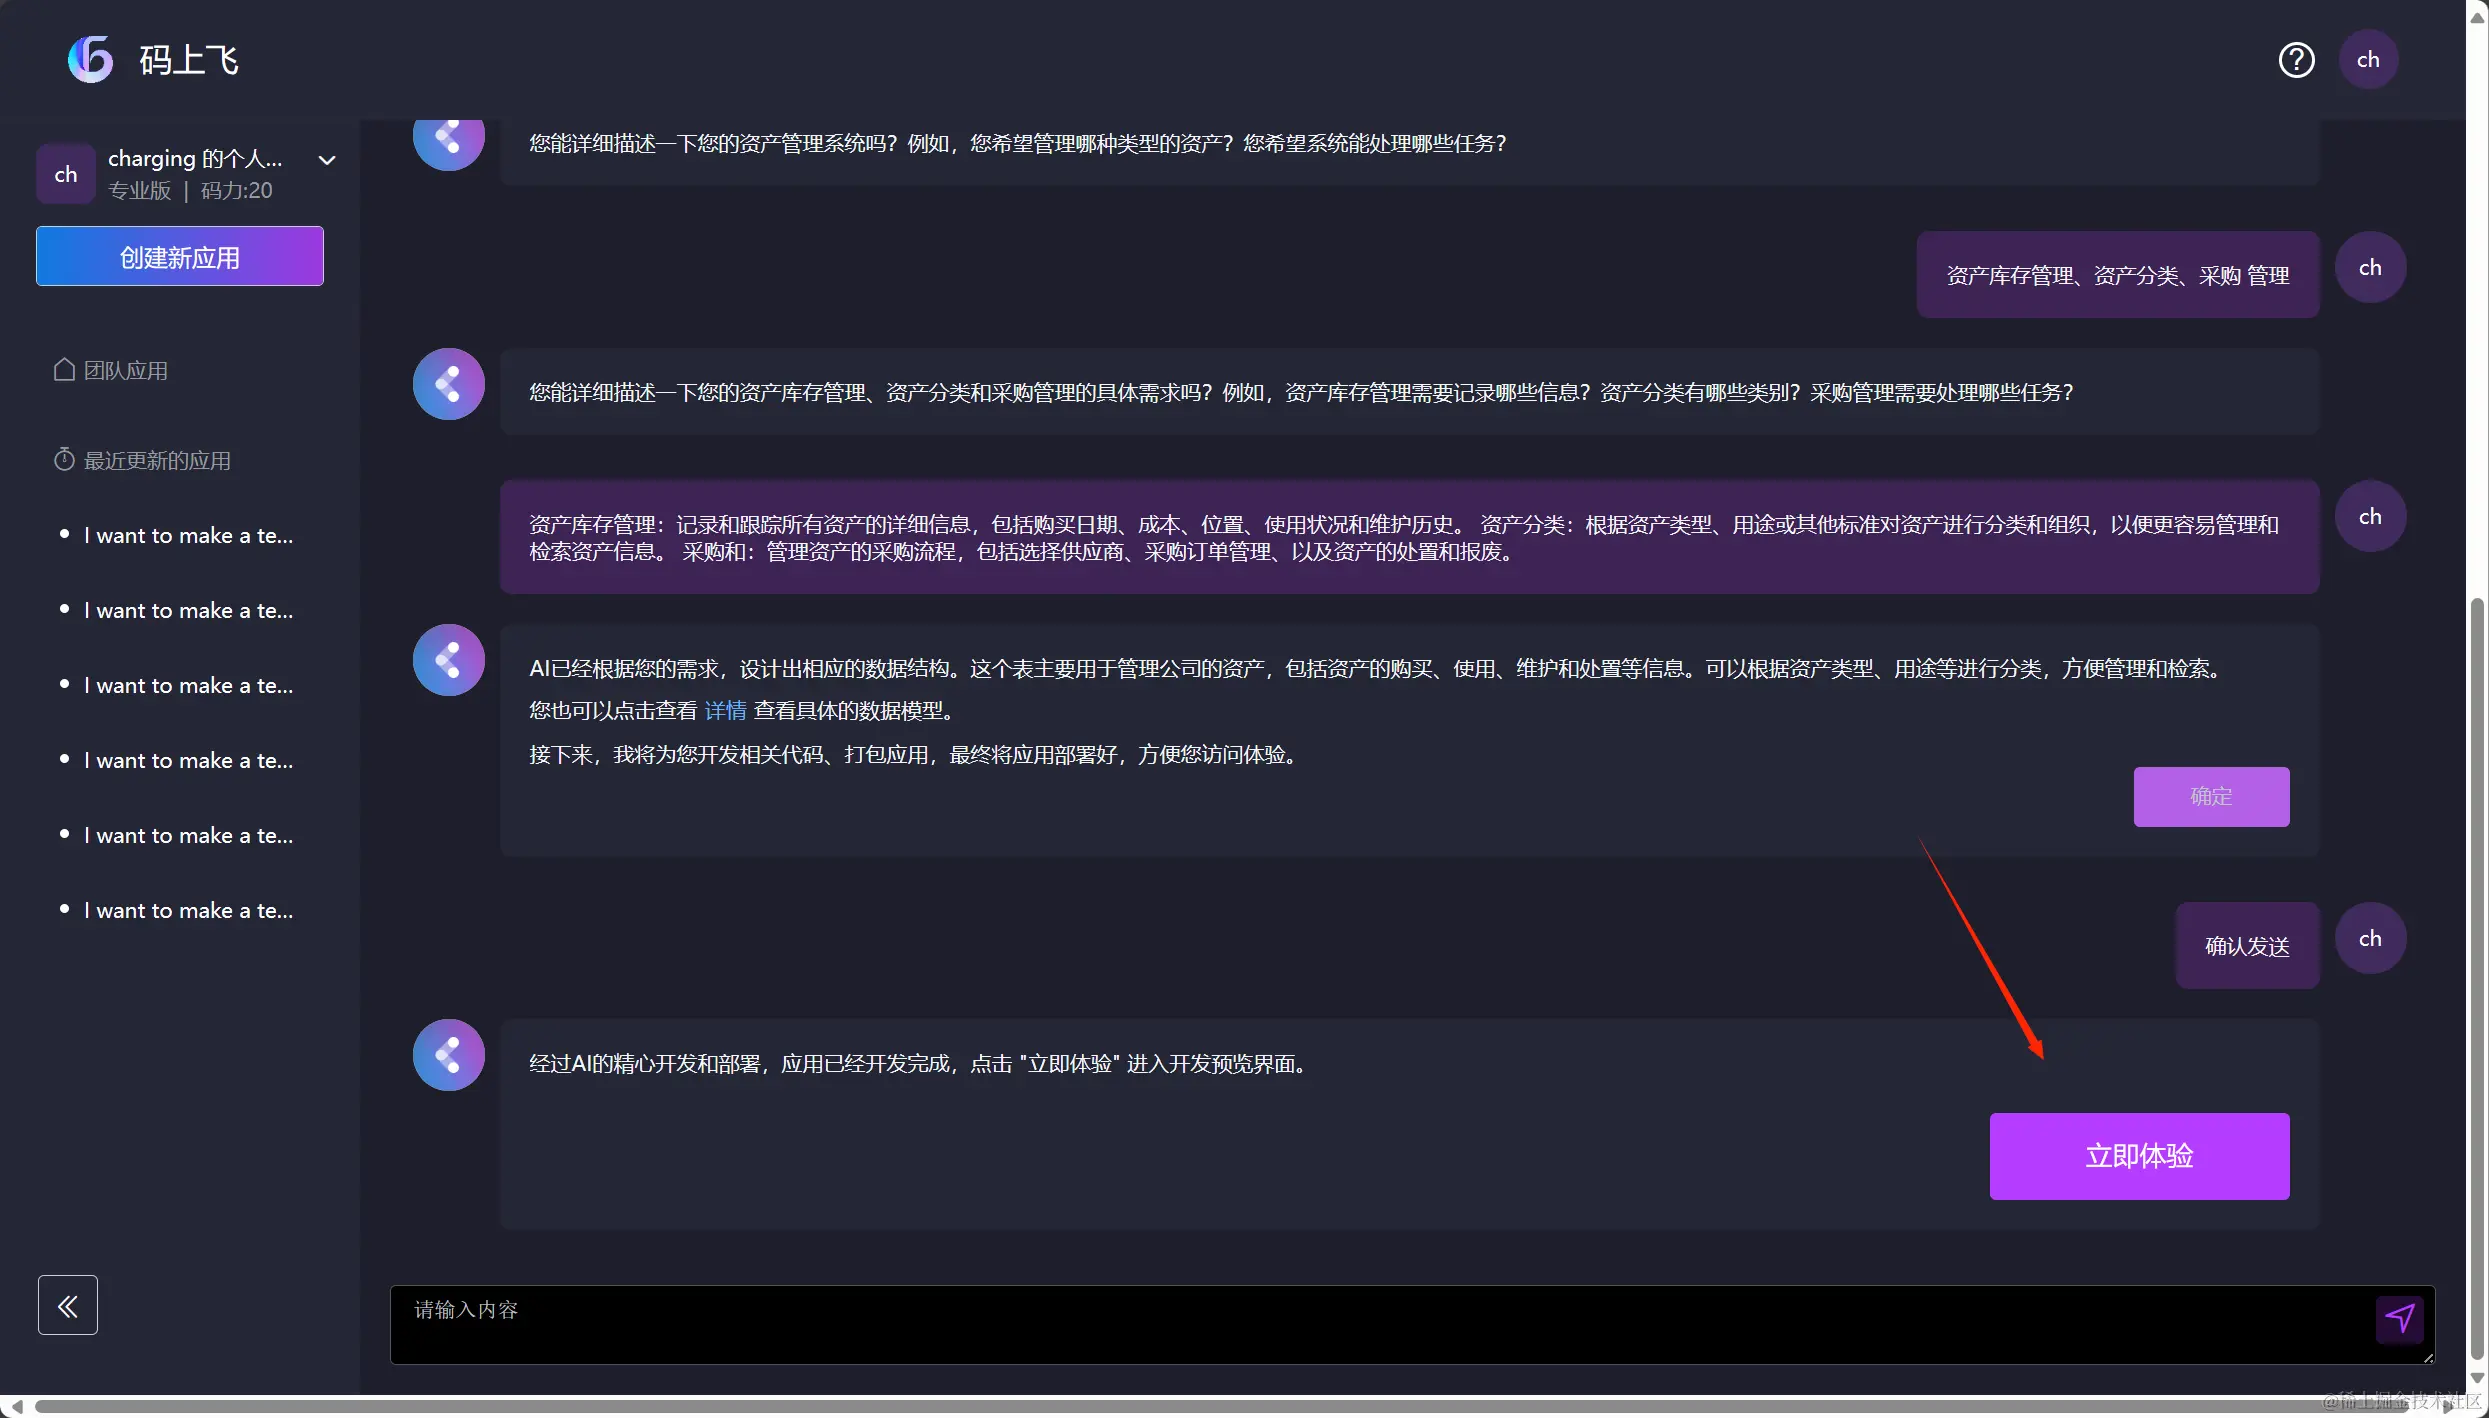Collapse sidebar with double chevron icon
The image size is (2489, 1418).
pos(68,1305)
